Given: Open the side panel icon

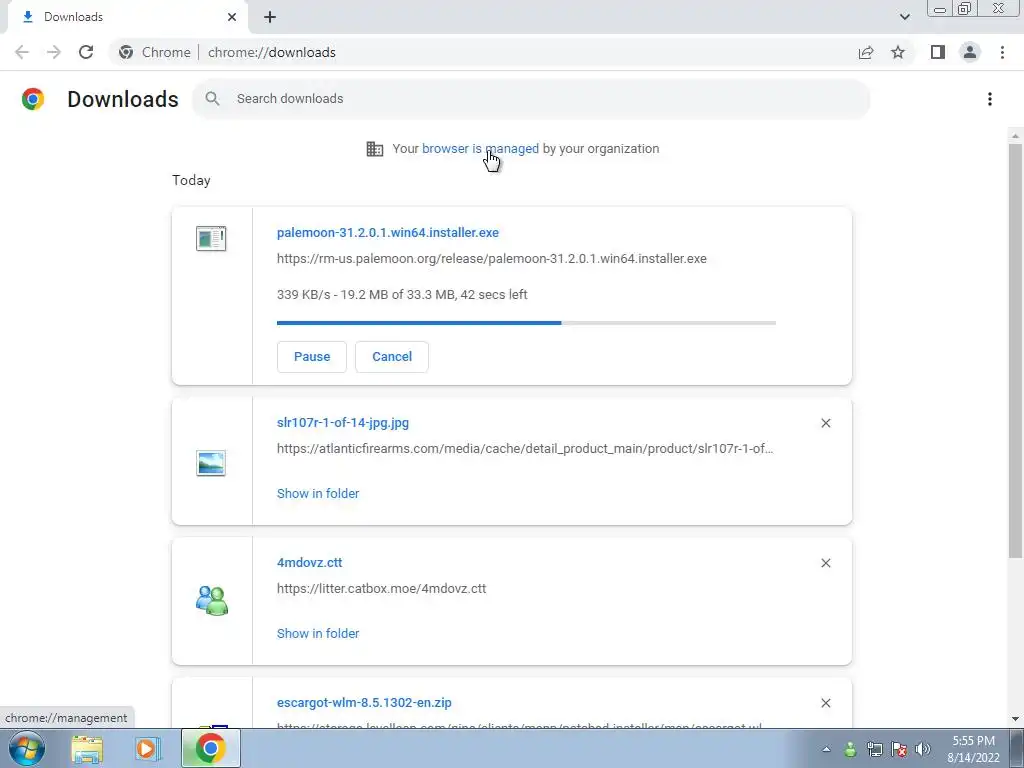Looking at the screenshot, I should click(938, 52).
